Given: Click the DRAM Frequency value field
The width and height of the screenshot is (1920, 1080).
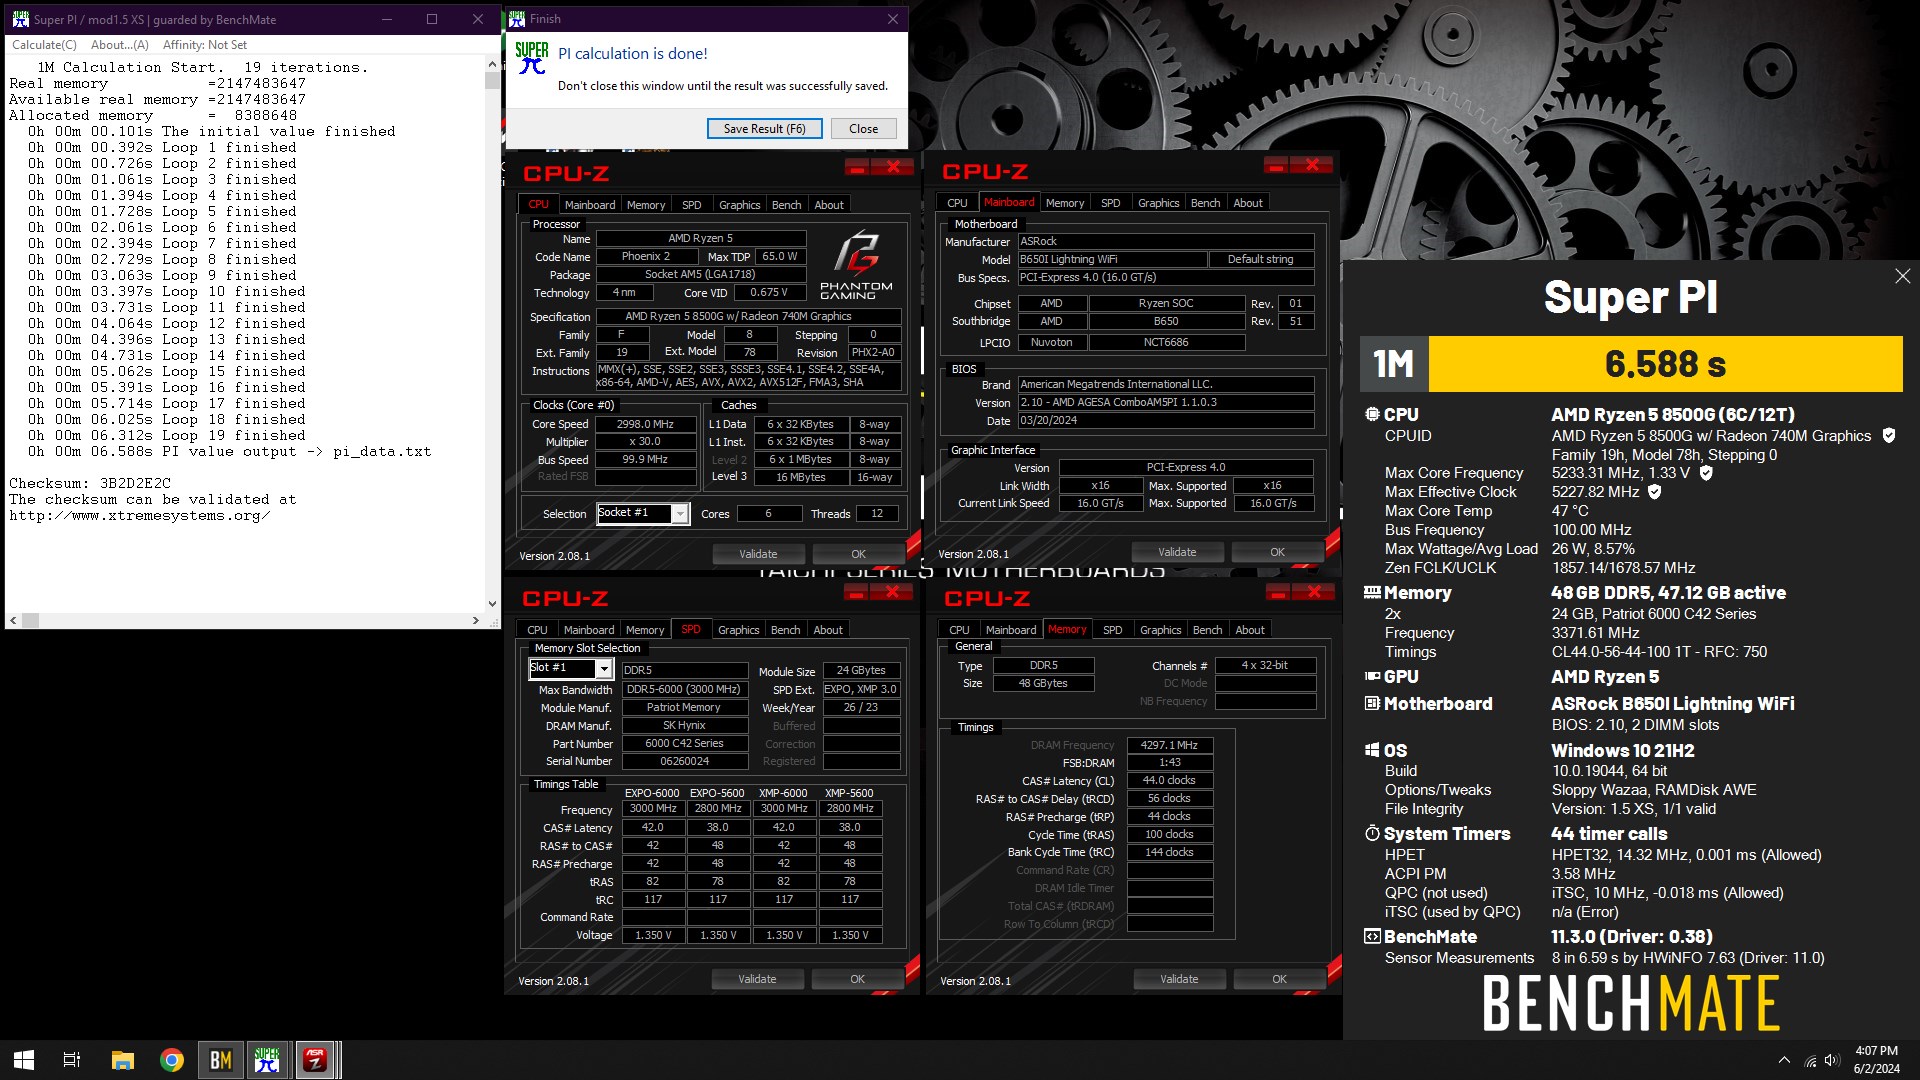Looking at the screenshot, I should (1170, 745).
